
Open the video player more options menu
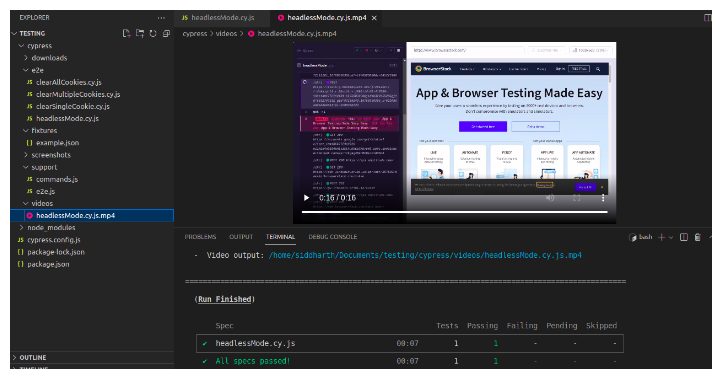[603, 198]
